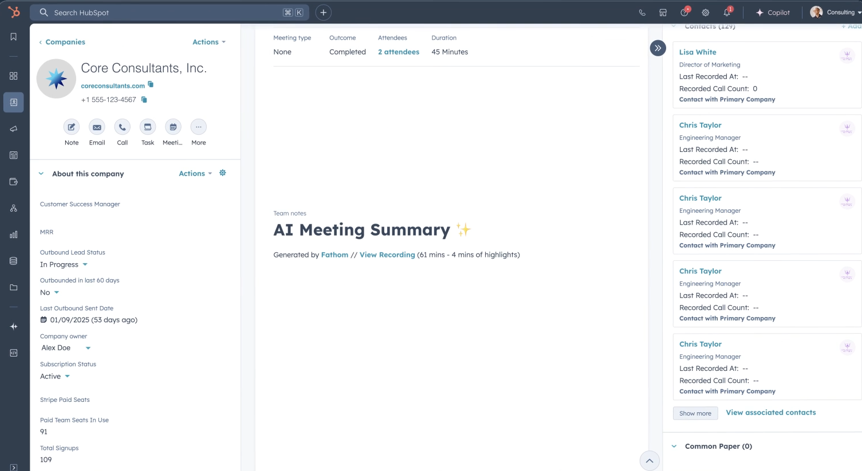862x471 pixels.
Task: Click the Total Signups value 109
Action: pyautogui.click(x=46, y=459)
